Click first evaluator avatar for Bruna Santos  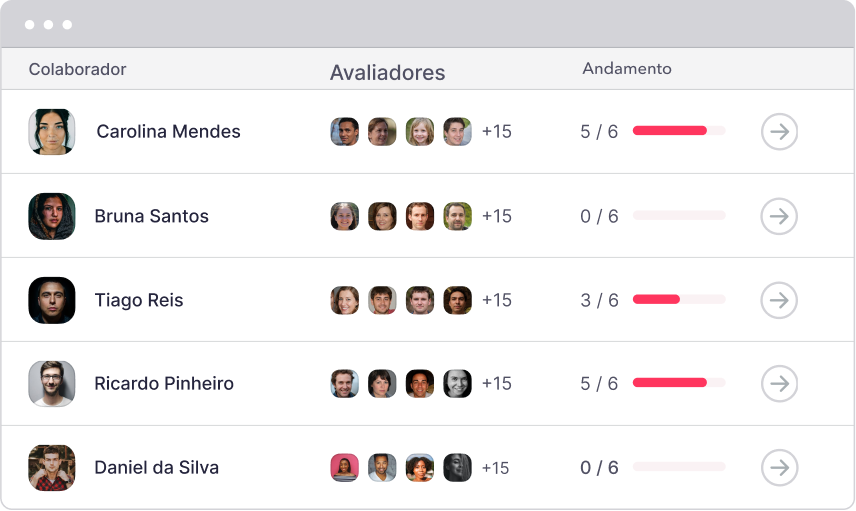click(345, 216)
